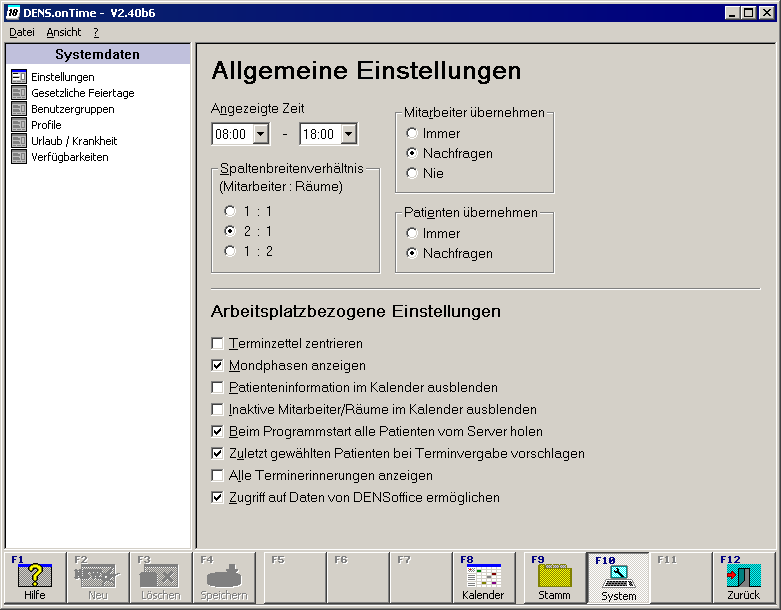Screen dimensions: 781x610
Task: Click the F3 Löschen toolbar button
Action: click(x=160, y=578)
